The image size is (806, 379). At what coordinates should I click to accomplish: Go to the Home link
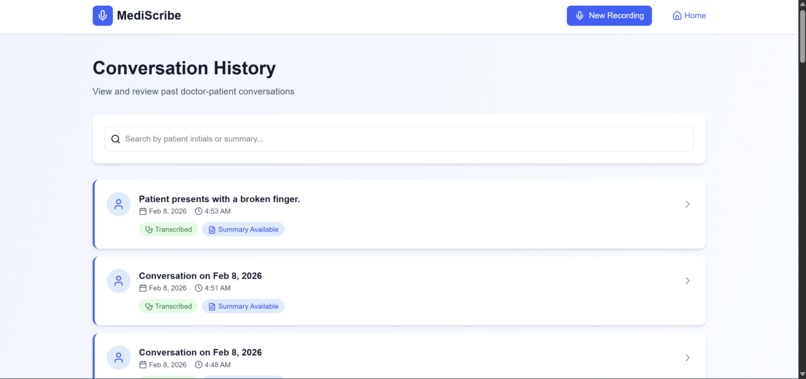coord(689,15)
